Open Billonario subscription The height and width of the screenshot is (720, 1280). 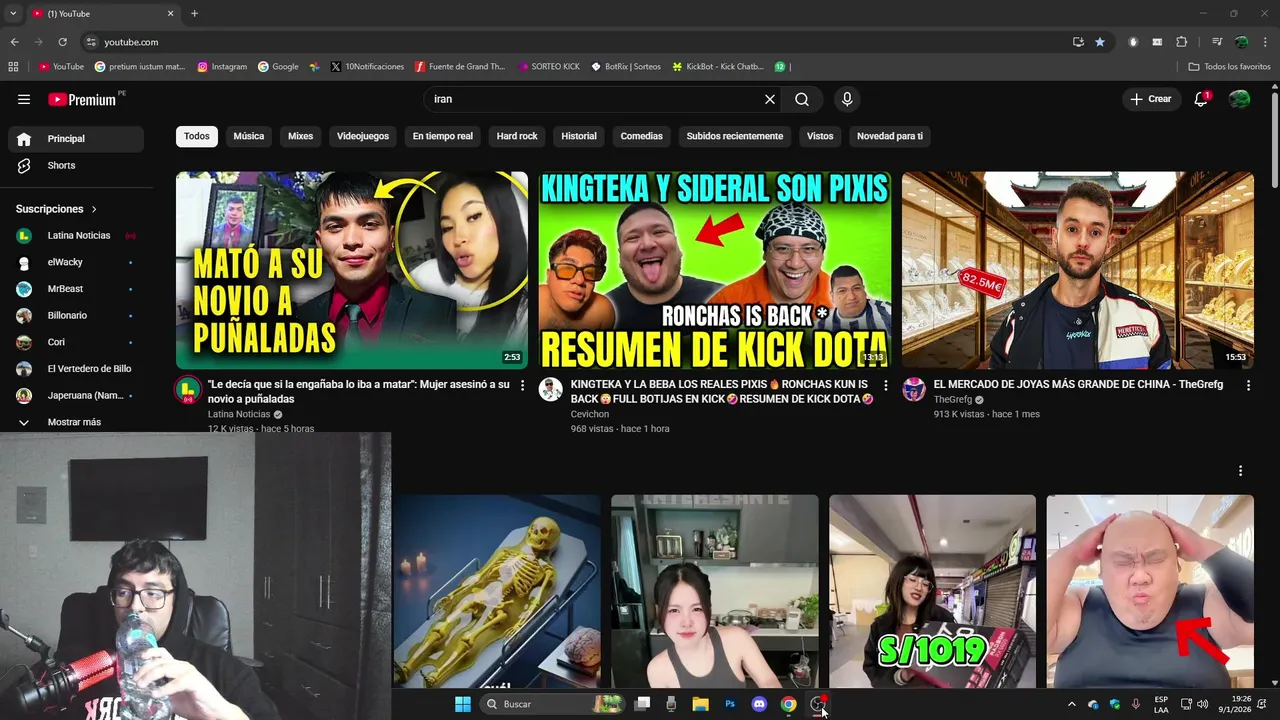tap(76, 315)
